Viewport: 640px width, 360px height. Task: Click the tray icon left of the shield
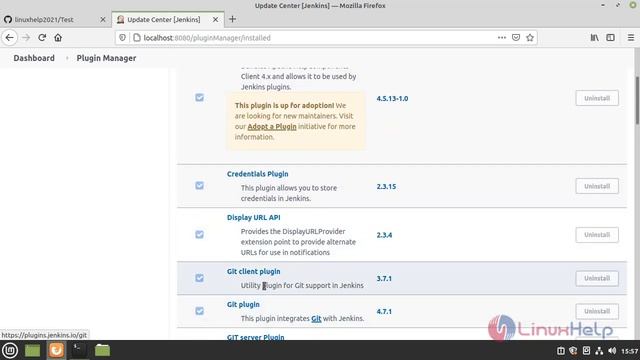coord(561,351)
